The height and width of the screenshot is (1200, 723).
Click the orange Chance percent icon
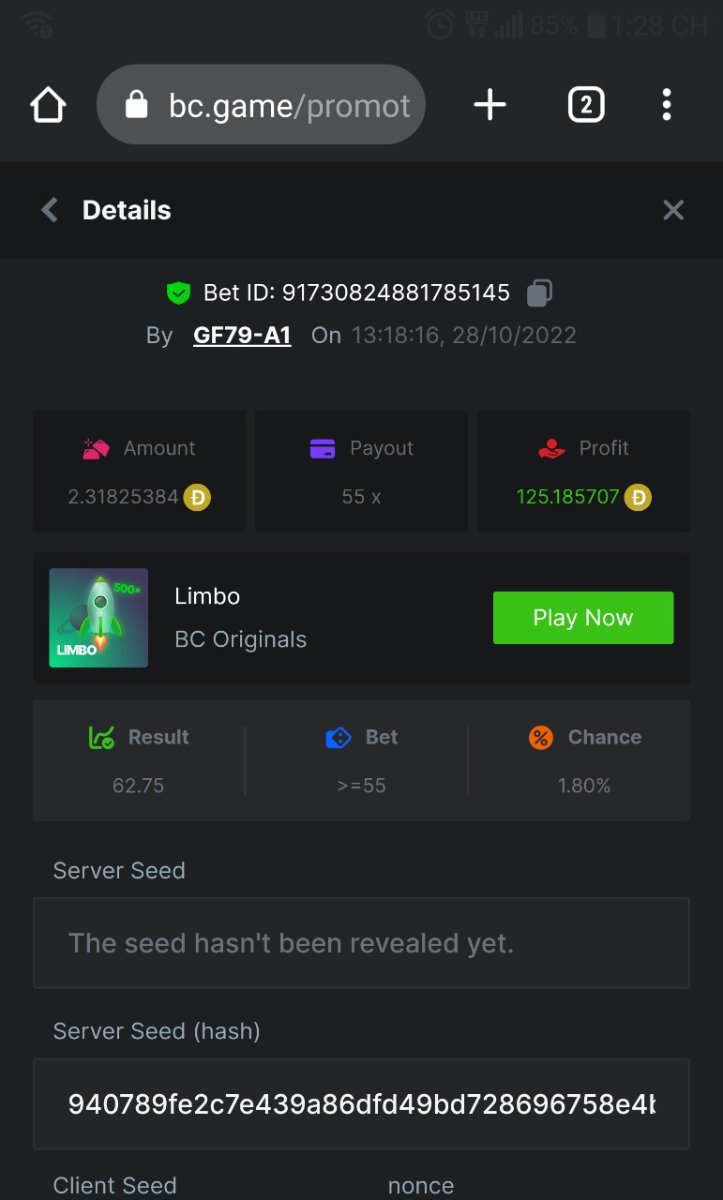541,738
